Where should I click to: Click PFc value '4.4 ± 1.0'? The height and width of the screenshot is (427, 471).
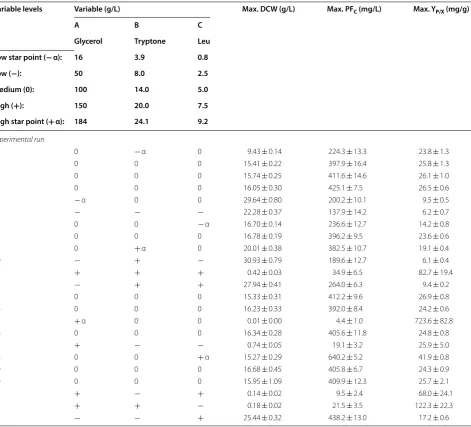[349, 321]
